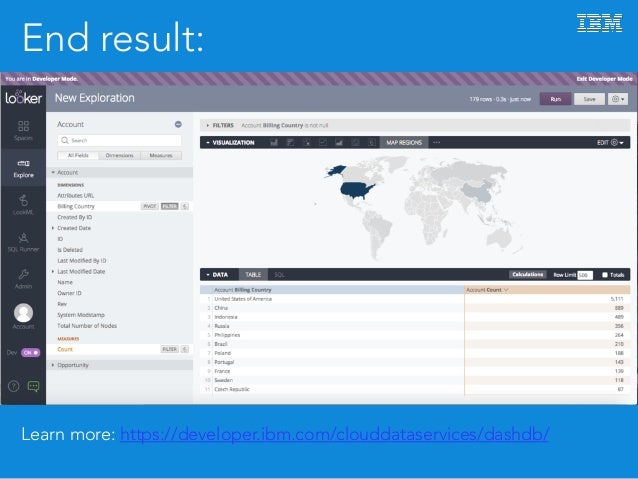This screenshot has height=479, width=638.
Task: Open the Calculations button
Action: (527, 275)
